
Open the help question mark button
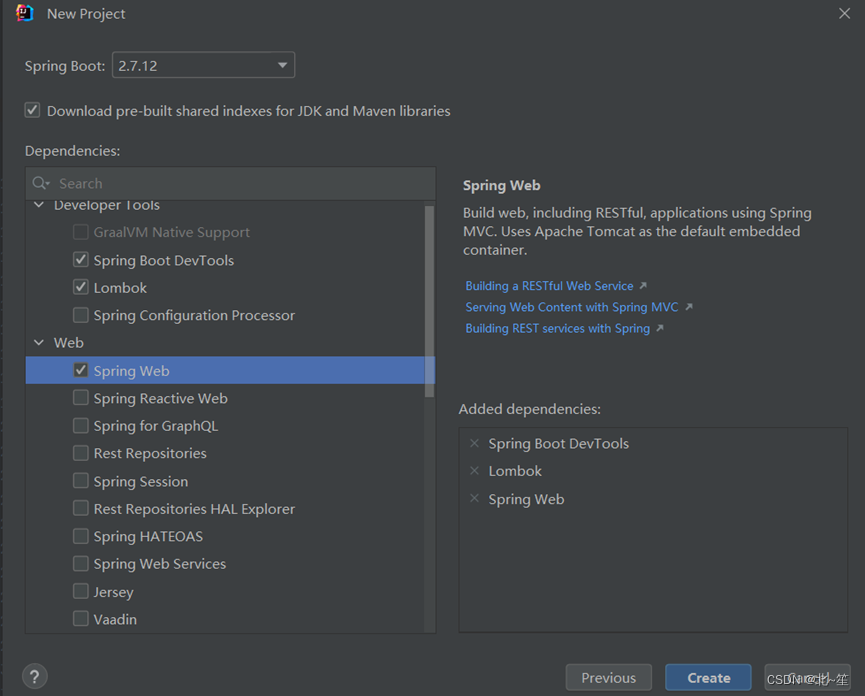[35, 676]
